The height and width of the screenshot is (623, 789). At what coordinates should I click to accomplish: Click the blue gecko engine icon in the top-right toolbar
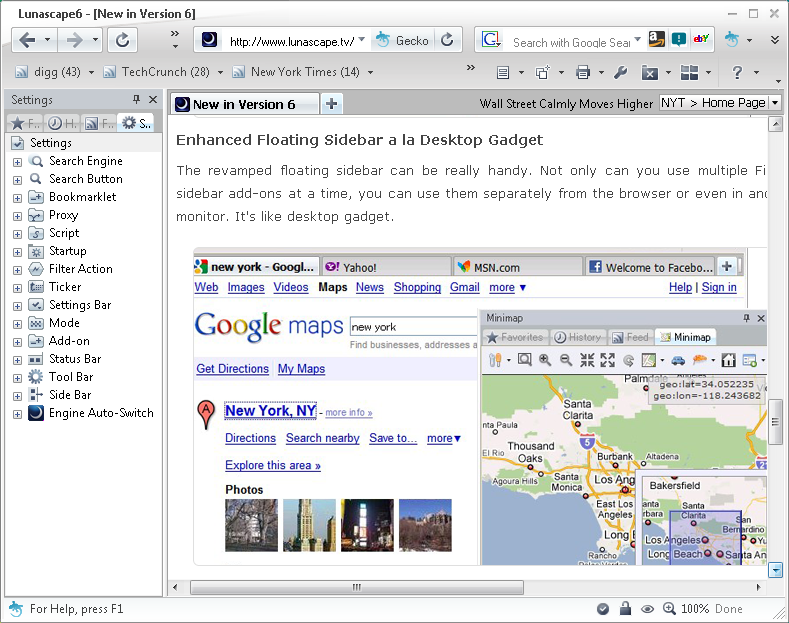tap(732, 39)
